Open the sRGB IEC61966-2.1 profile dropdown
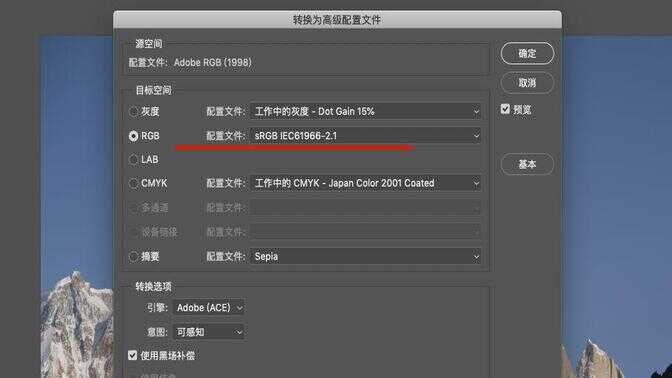The width and height of the screenshot is (672, 378). (366, 136)
